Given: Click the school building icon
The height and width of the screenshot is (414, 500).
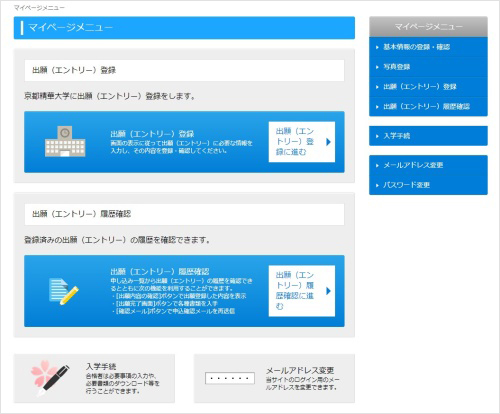Looking at the screenshot, I should (x=65, y=141).
